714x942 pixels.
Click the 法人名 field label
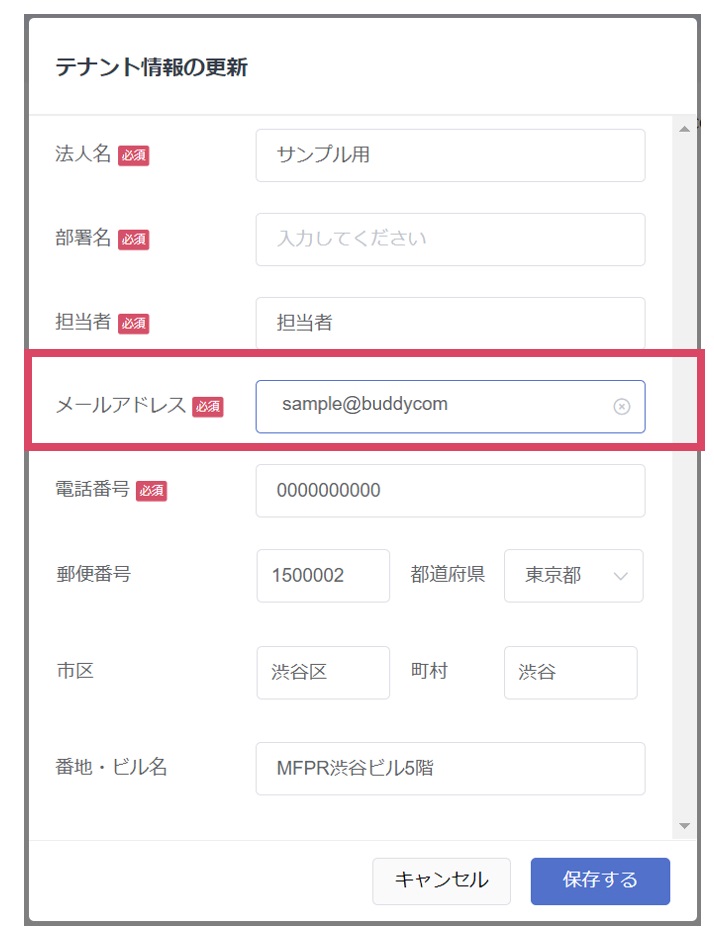click(83, 154)
